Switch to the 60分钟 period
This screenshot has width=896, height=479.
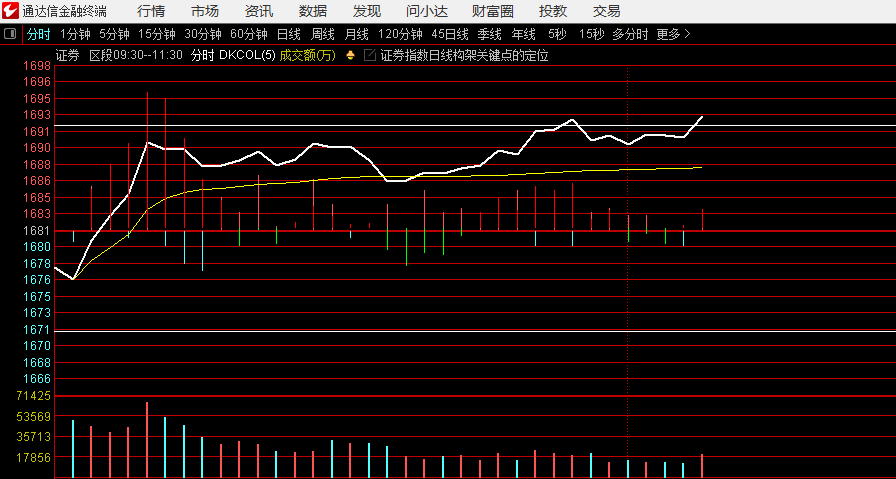coord(249,34)
